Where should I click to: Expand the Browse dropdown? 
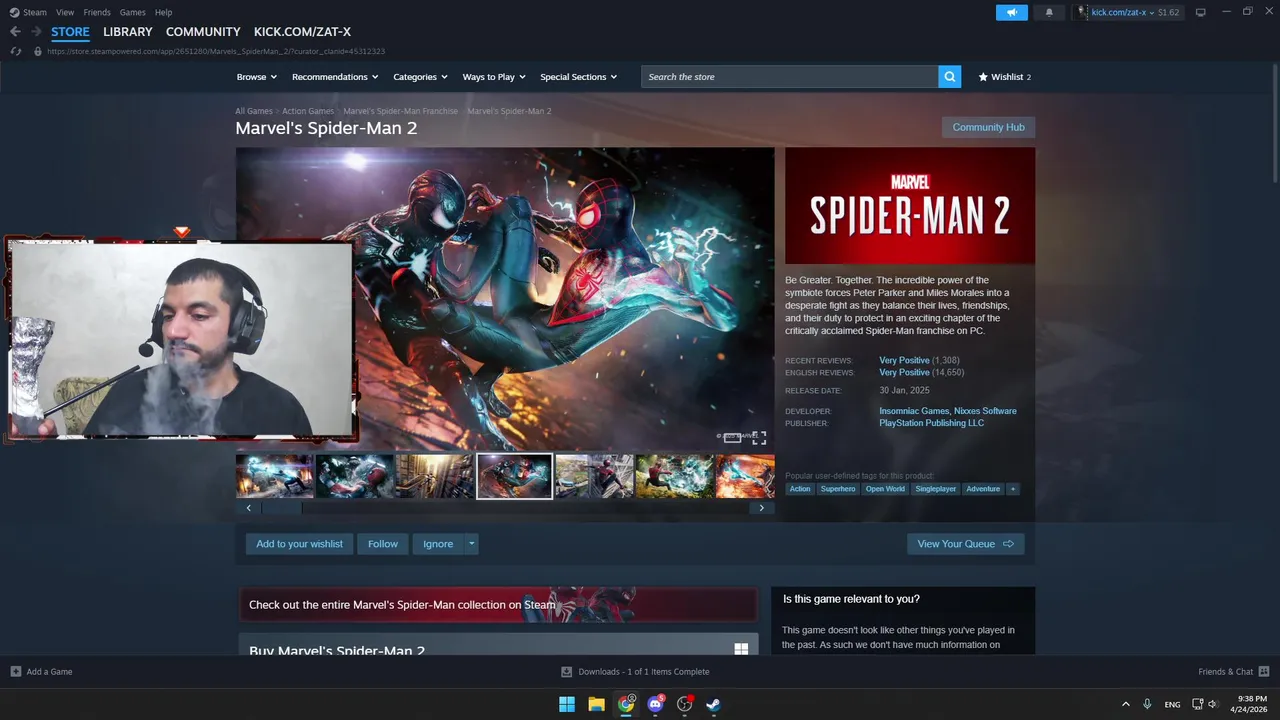tap(255, 77)
